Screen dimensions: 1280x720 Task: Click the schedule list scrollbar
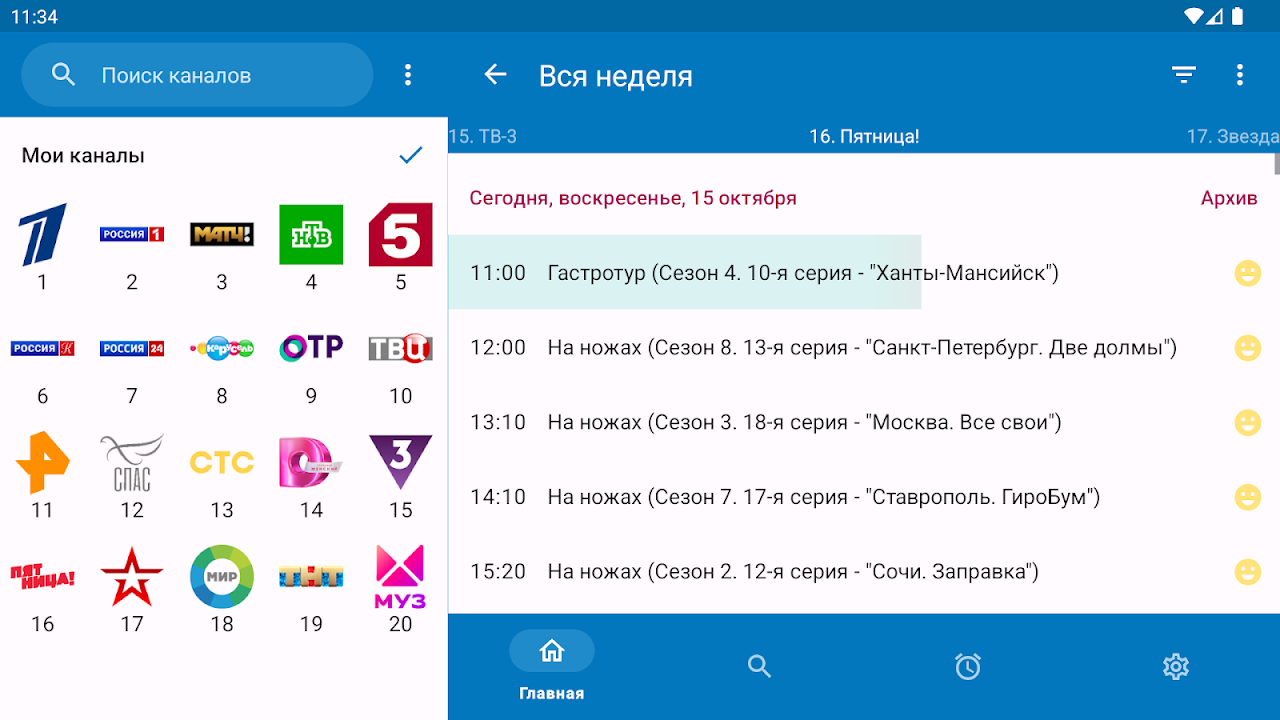point(1276,164)
